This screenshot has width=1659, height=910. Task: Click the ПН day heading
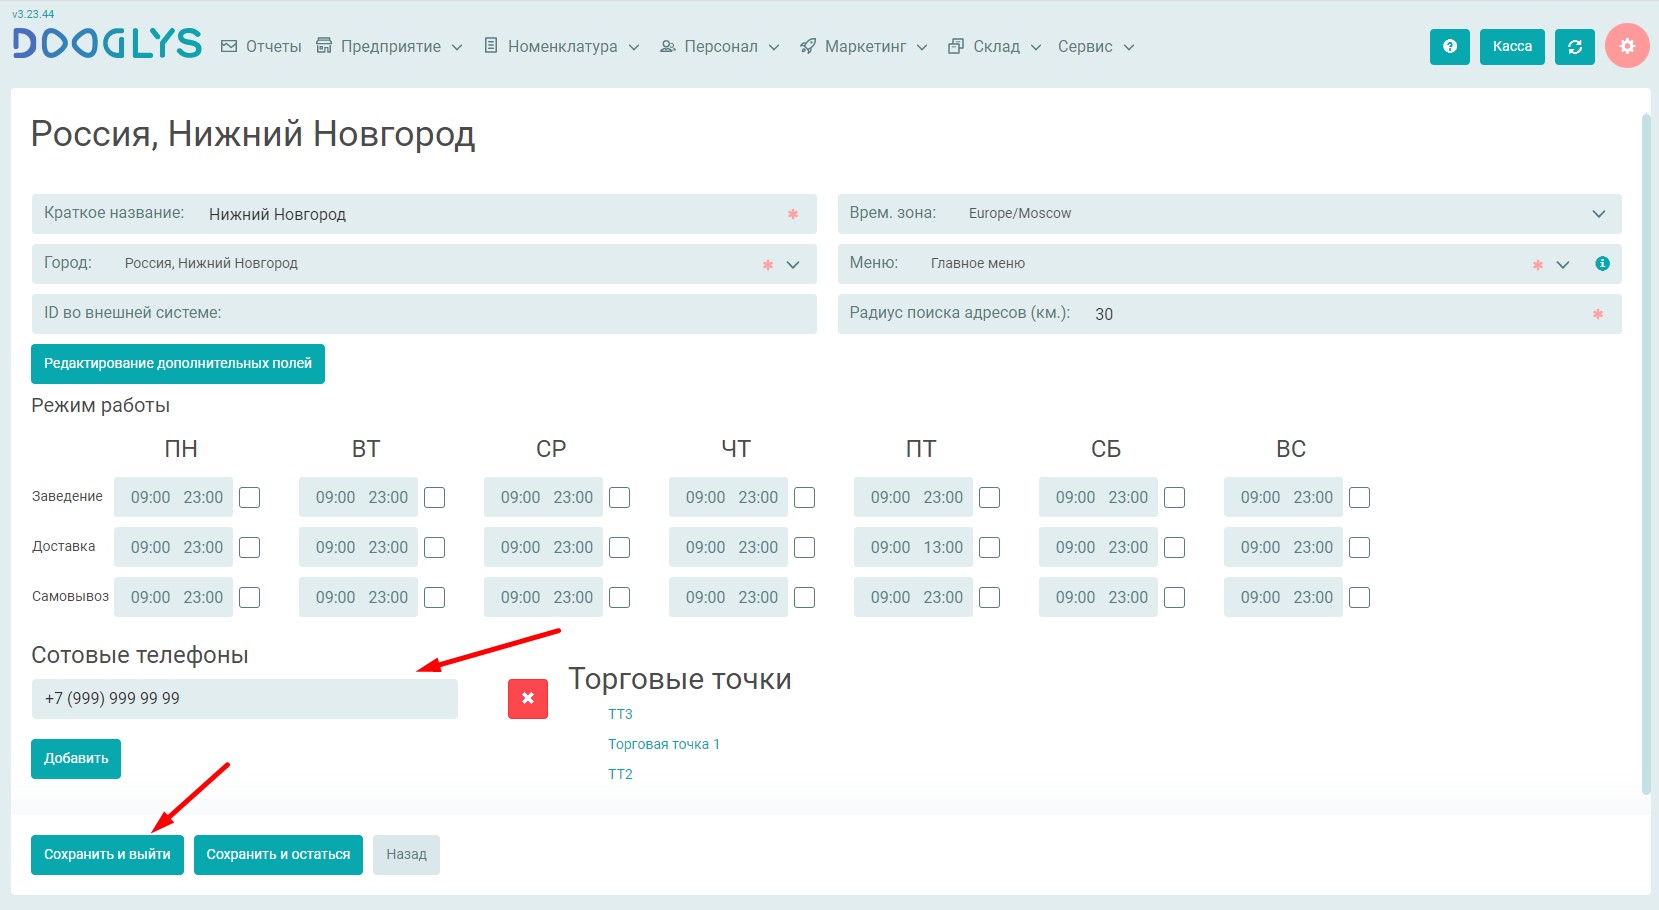coord(181,449)
